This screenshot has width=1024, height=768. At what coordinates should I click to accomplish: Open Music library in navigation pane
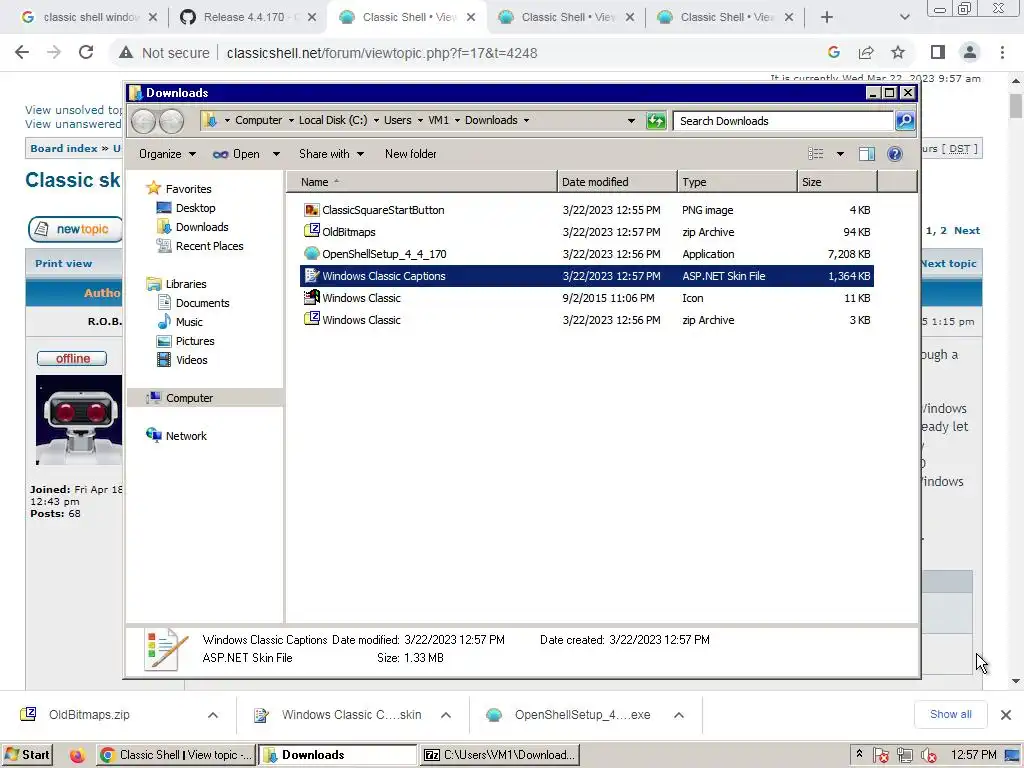click(189, 322)
